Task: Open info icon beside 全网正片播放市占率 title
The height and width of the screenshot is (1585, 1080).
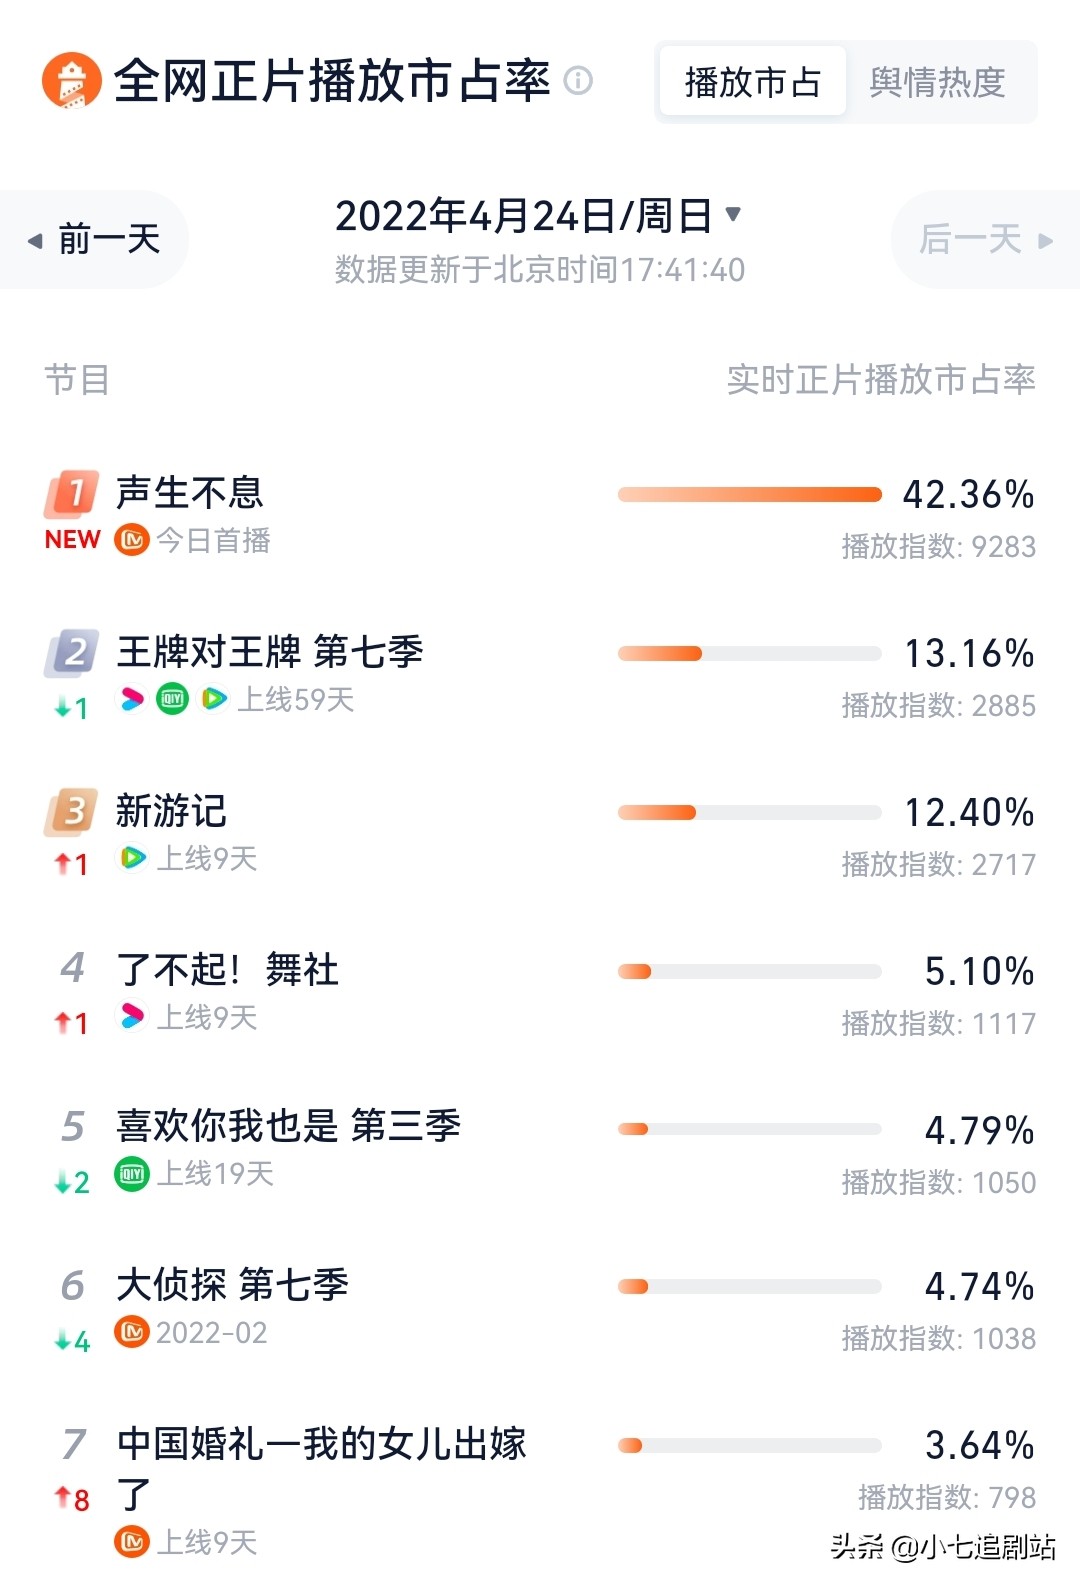Action: [x=578, y=80]
